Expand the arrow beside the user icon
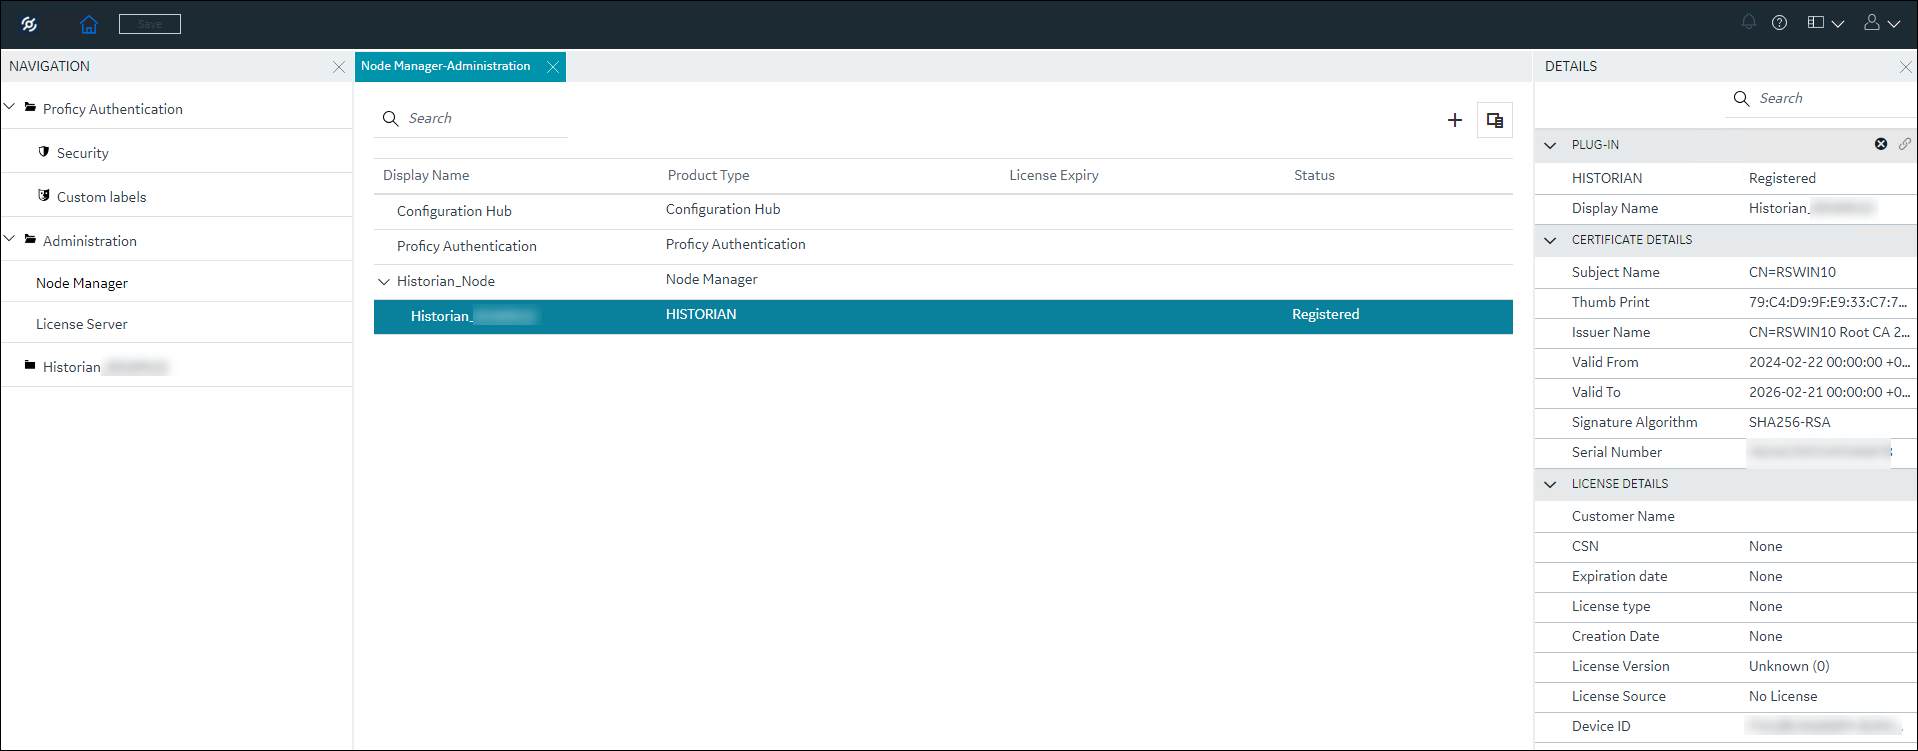The image size is (1918, 751). click(x=1894, y=23)
